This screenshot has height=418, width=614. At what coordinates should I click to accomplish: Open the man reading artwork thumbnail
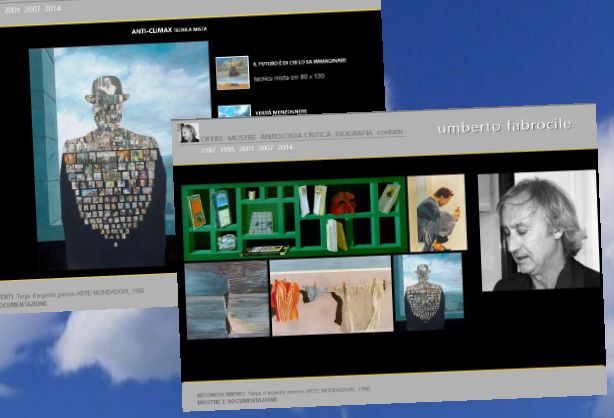point(438,213)
